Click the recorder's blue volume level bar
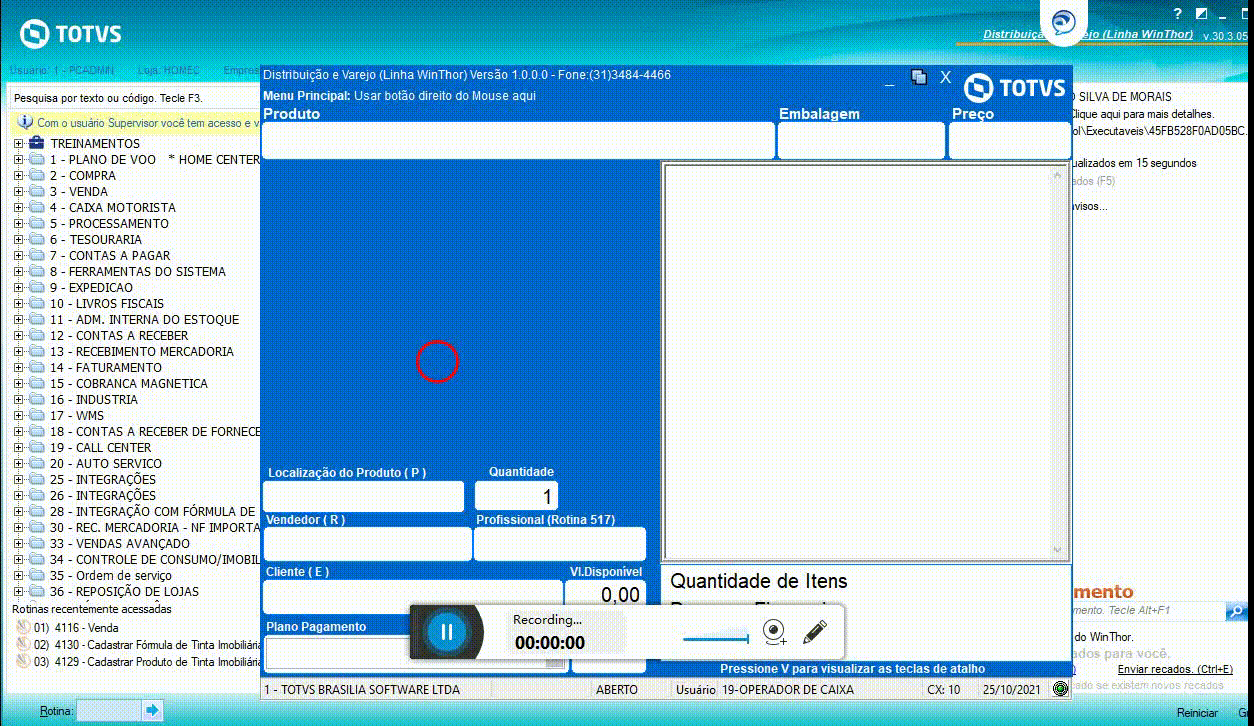Viewport: 1254px width, 726px height. [716, 638]
